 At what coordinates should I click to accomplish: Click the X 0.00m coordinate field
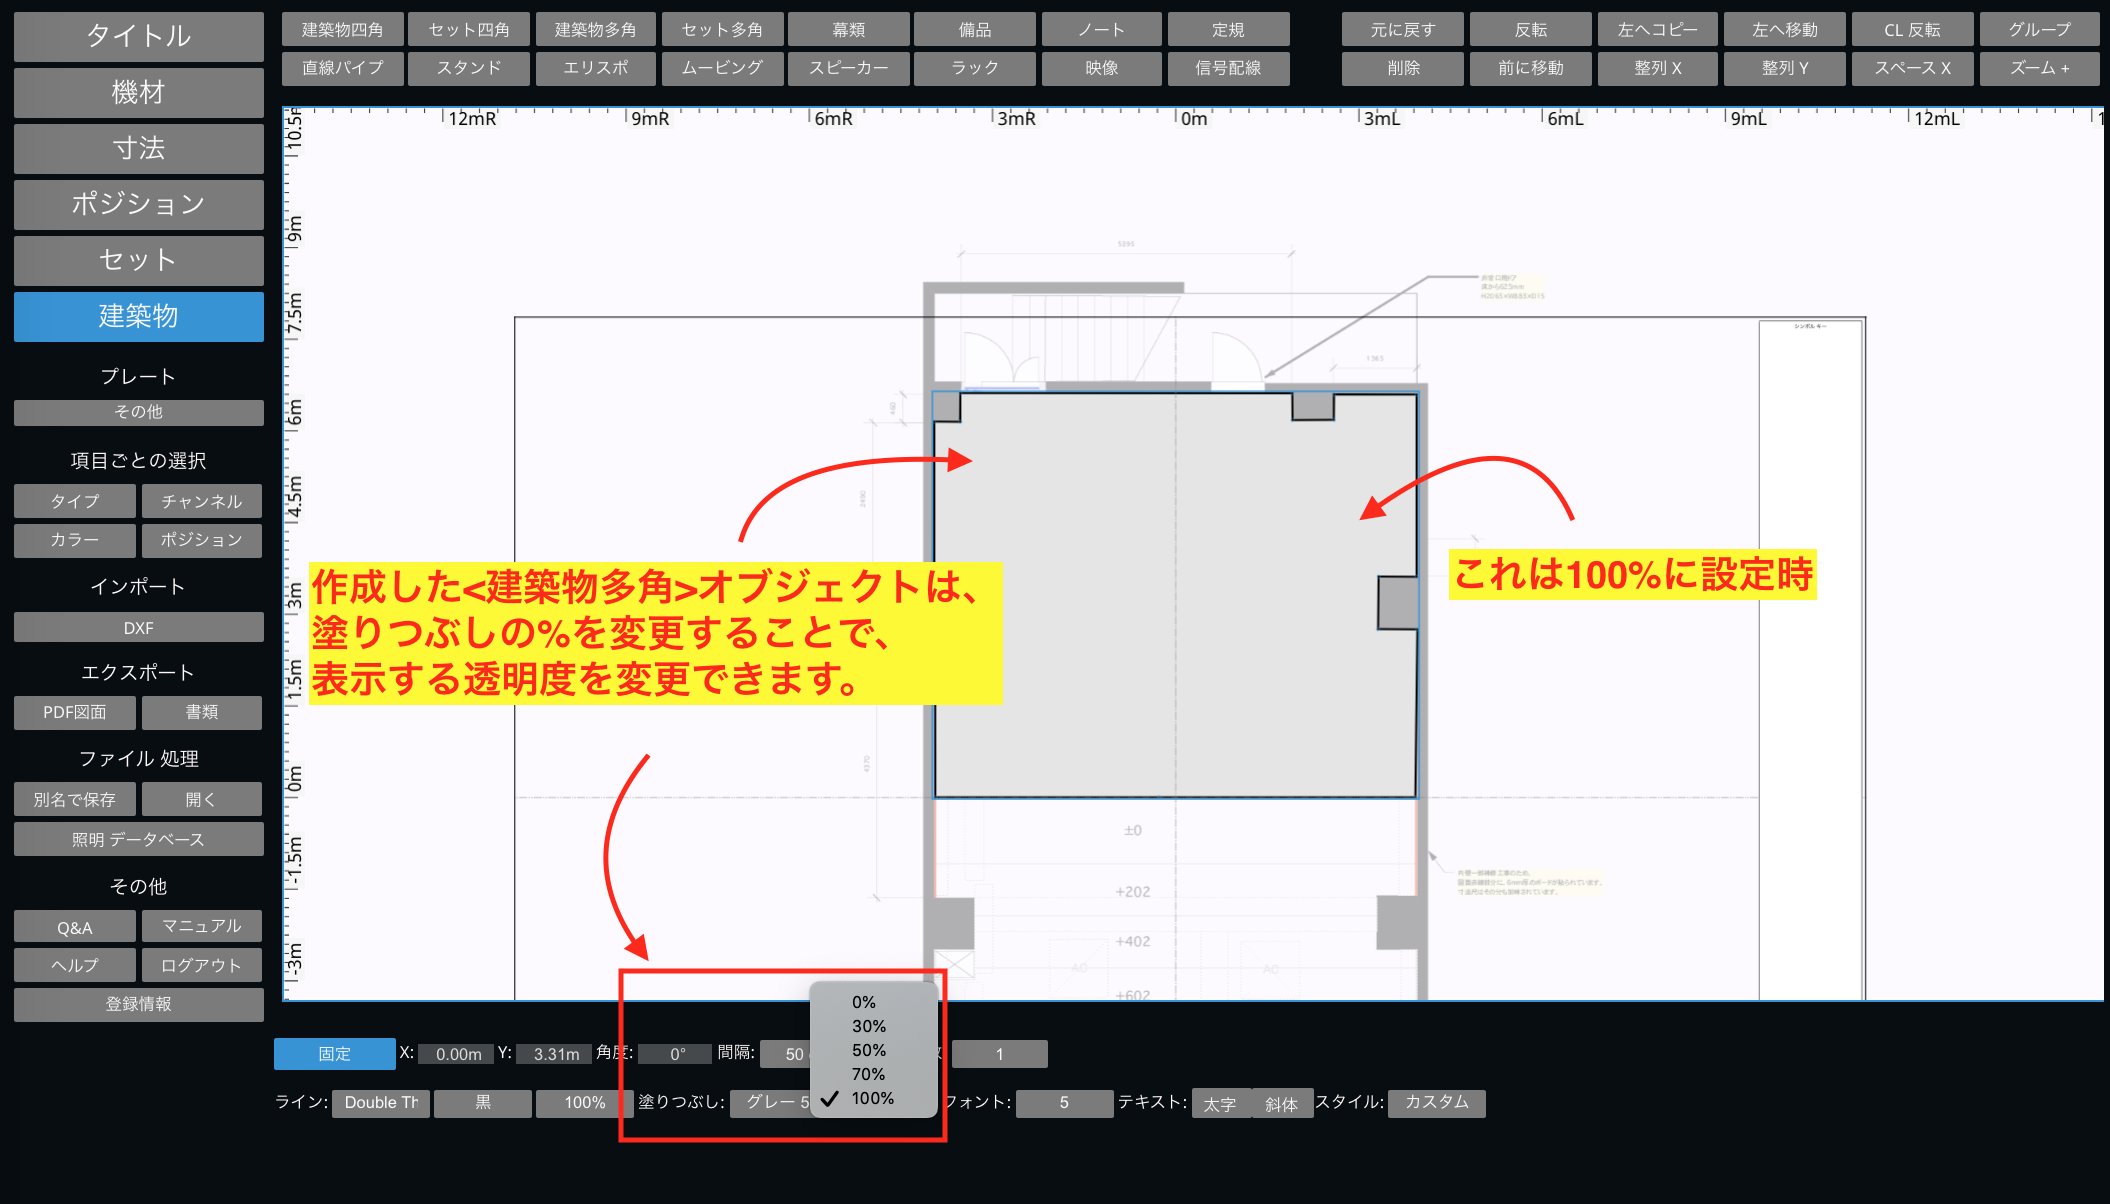click(x=457, y=1054)
